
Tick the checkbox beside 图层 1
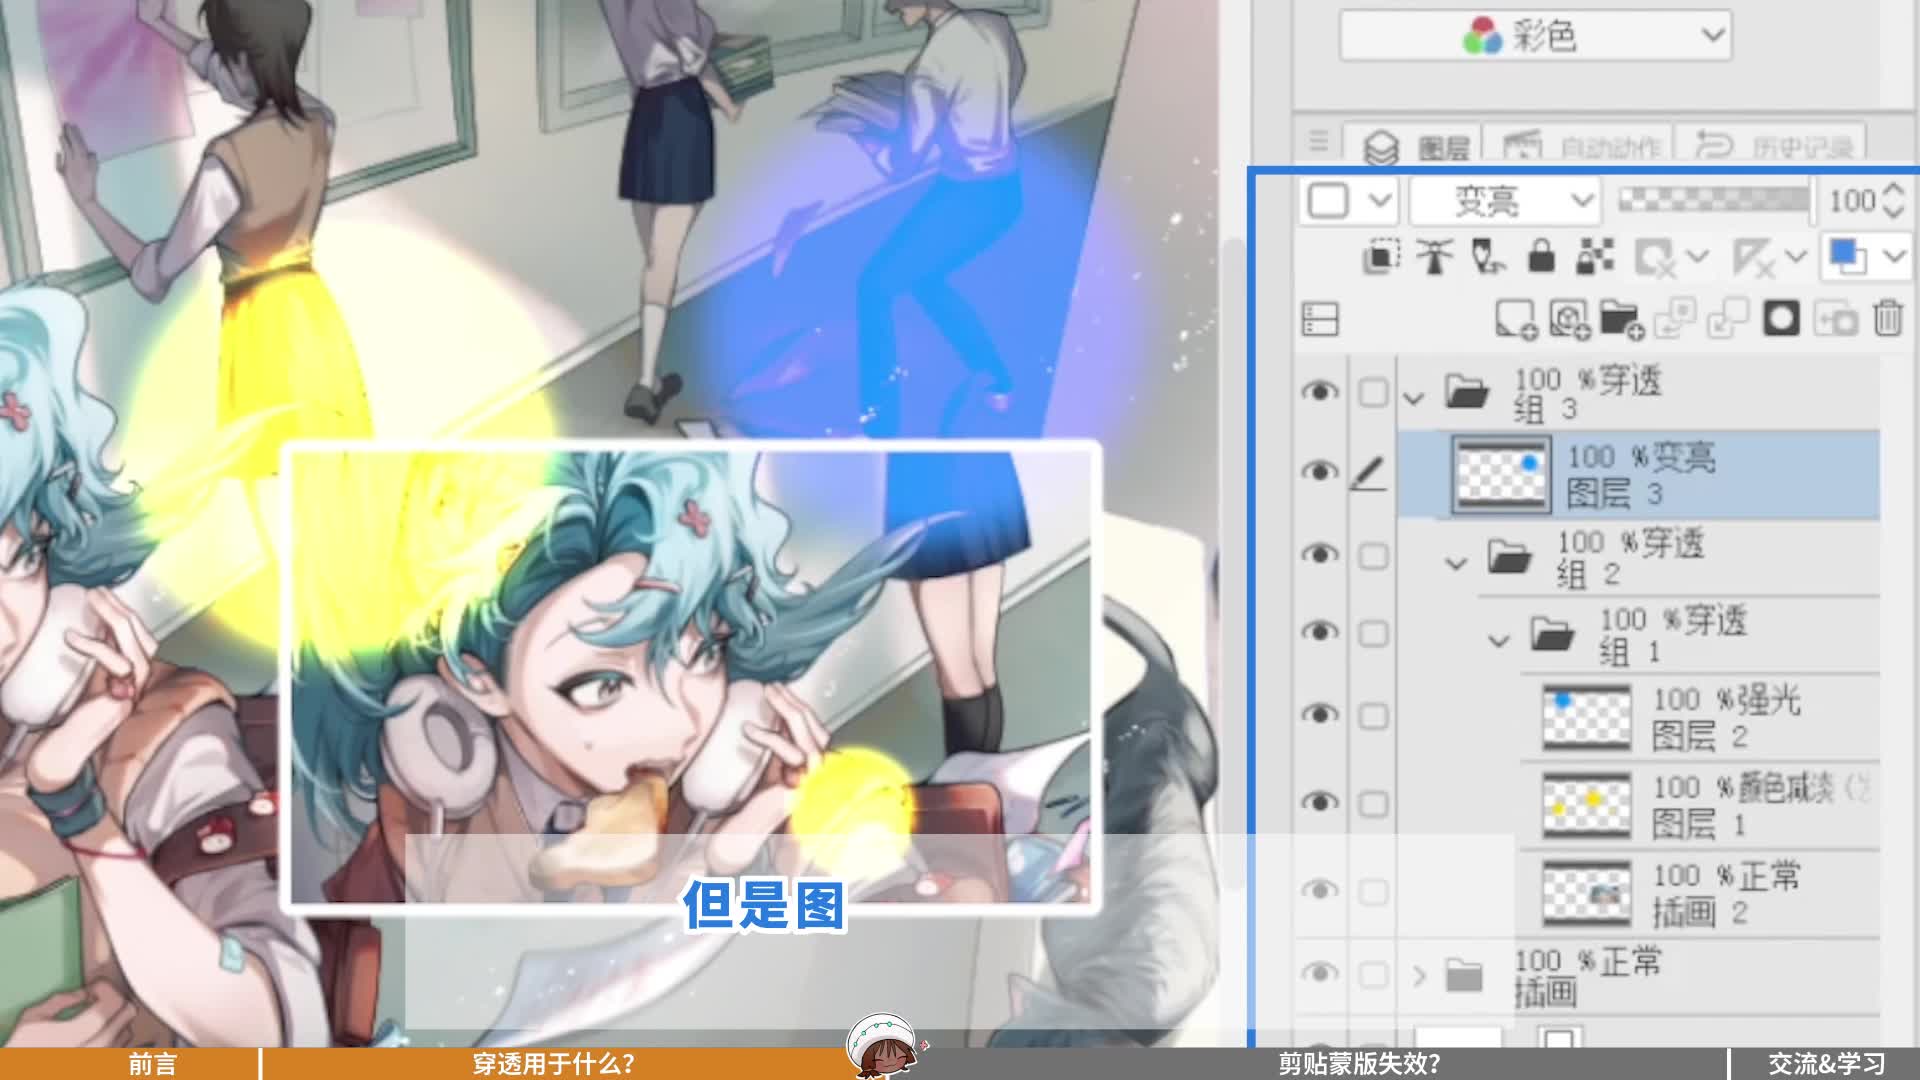(1373, 804)
